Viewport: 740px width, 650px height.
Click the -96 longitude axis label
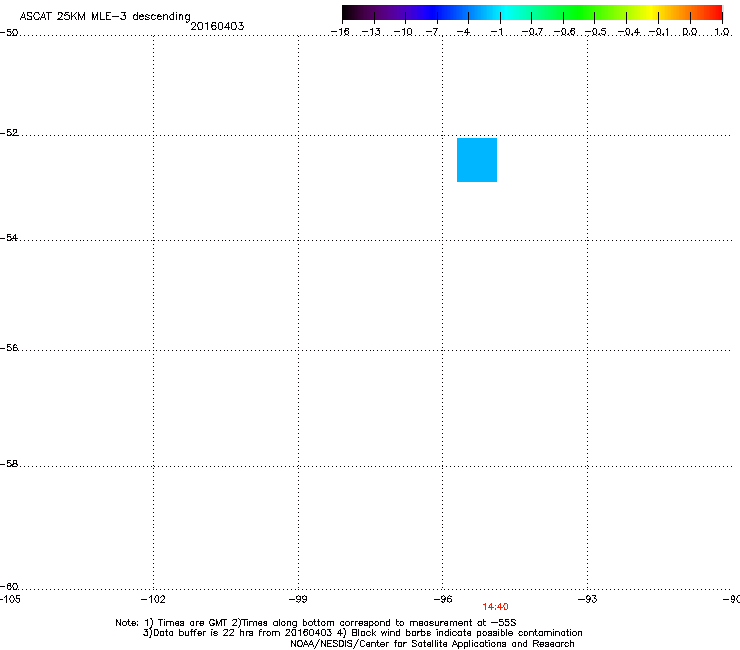[x=443, y=599]
